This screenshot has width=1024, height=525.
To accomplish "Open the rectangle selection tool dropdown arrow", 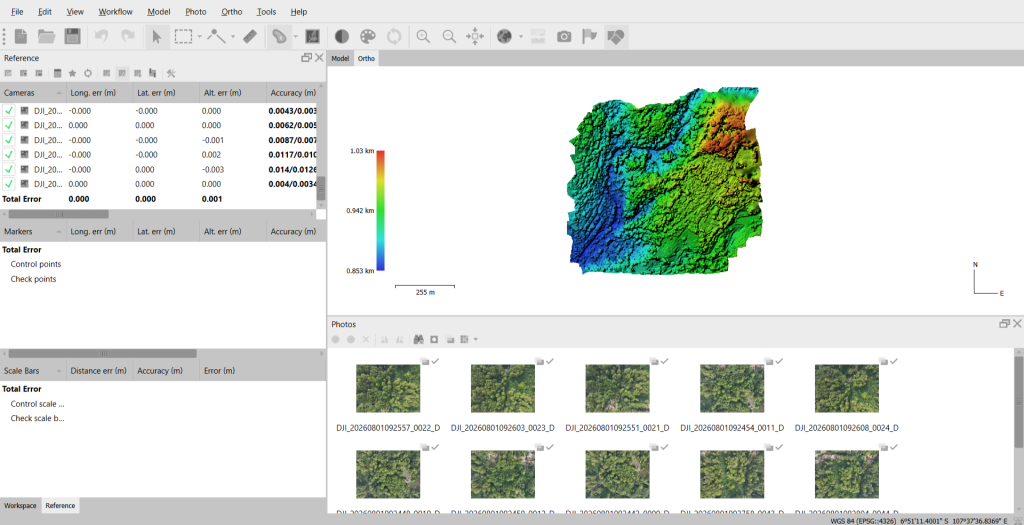I will point(199,37).
